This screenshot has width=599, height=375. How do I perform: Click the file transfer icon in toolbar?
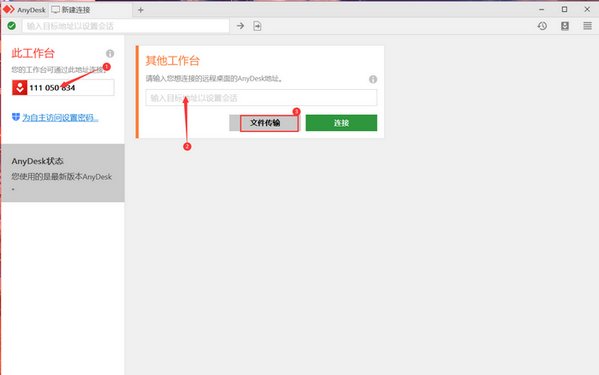[x=257, y=26]
